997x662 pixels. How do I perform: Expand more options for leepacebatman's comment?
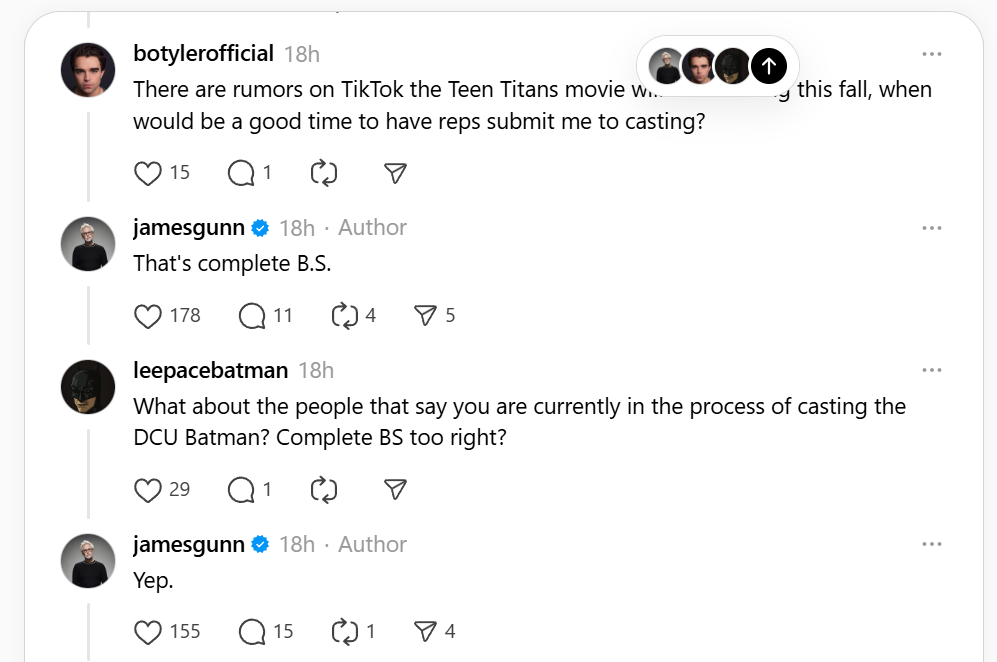tap(932, 370)
